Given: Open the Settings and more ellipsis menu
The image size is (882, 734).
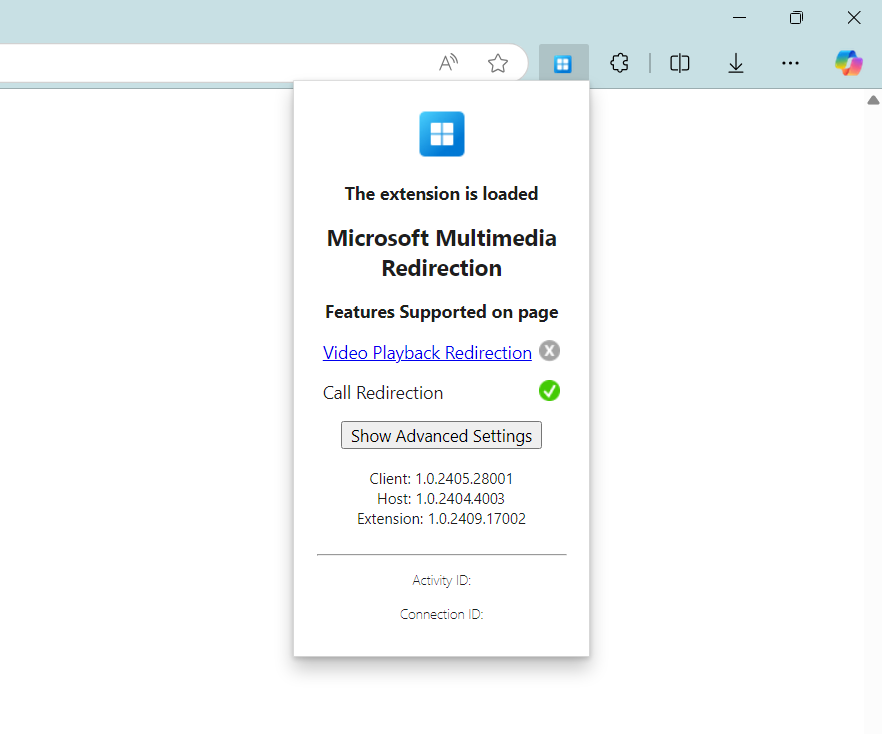Looking at the screenshot, I should click(x=790, y=62).
